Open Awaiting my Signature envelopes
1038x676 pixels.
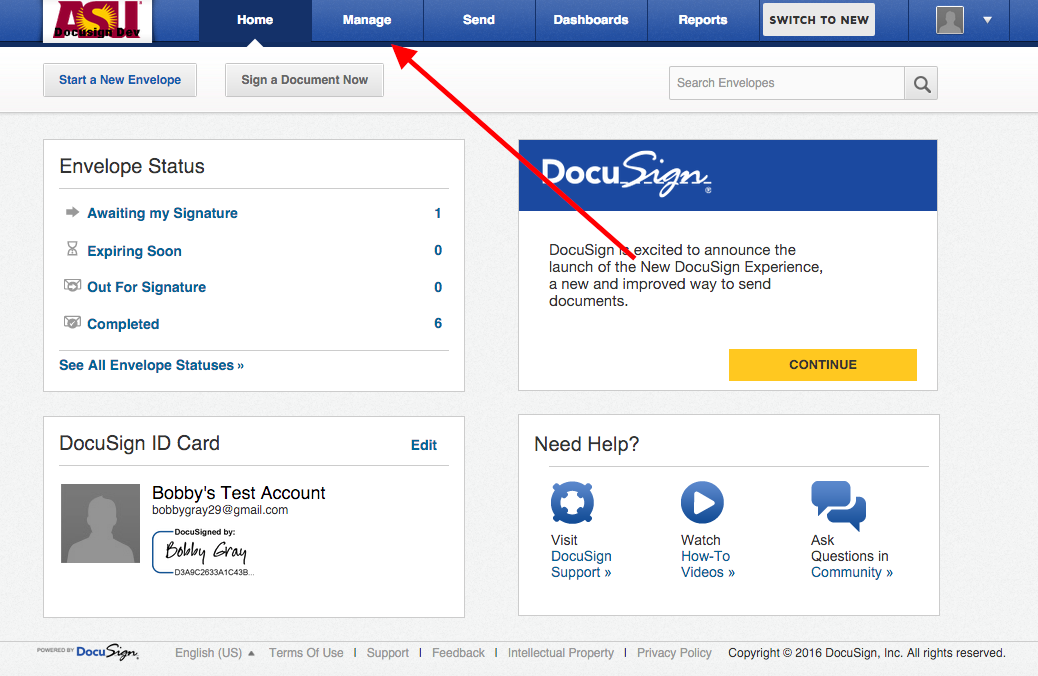tap(162, 213)
